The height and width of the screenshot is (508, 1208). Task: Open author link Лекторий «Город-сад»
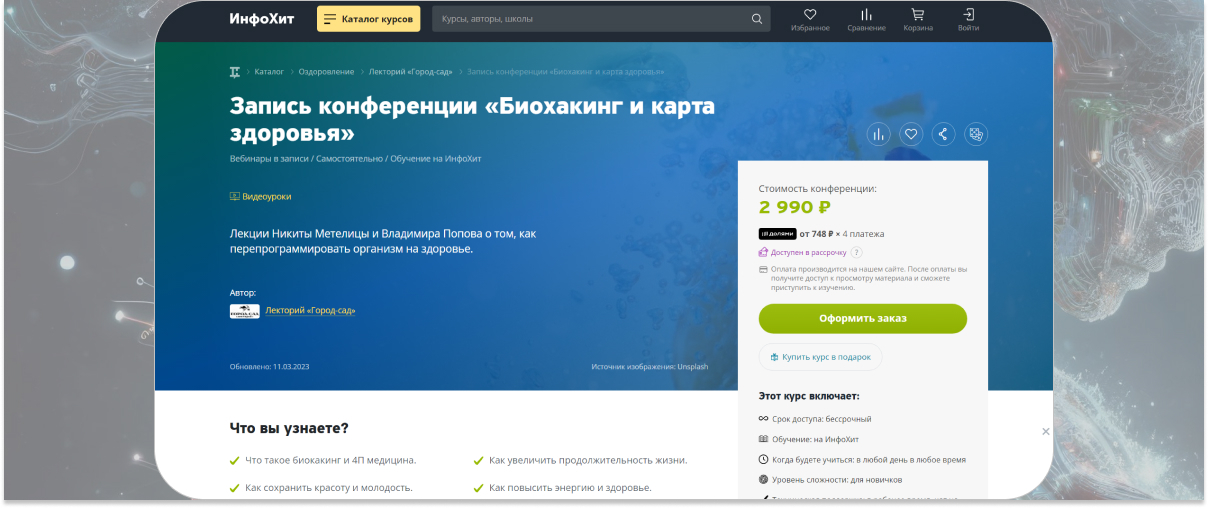(x=310, y=311)
